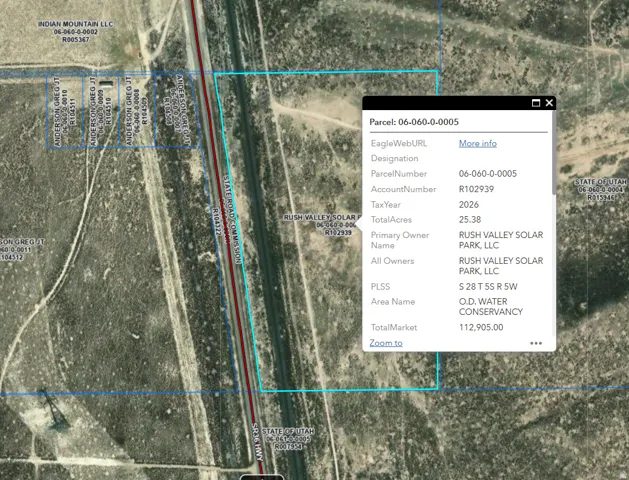Image resolution: width=629 pixels, height=480 pixels.
Task: Click the STATE OF UTAH R015946 parcel label
Action: [601, 189]
